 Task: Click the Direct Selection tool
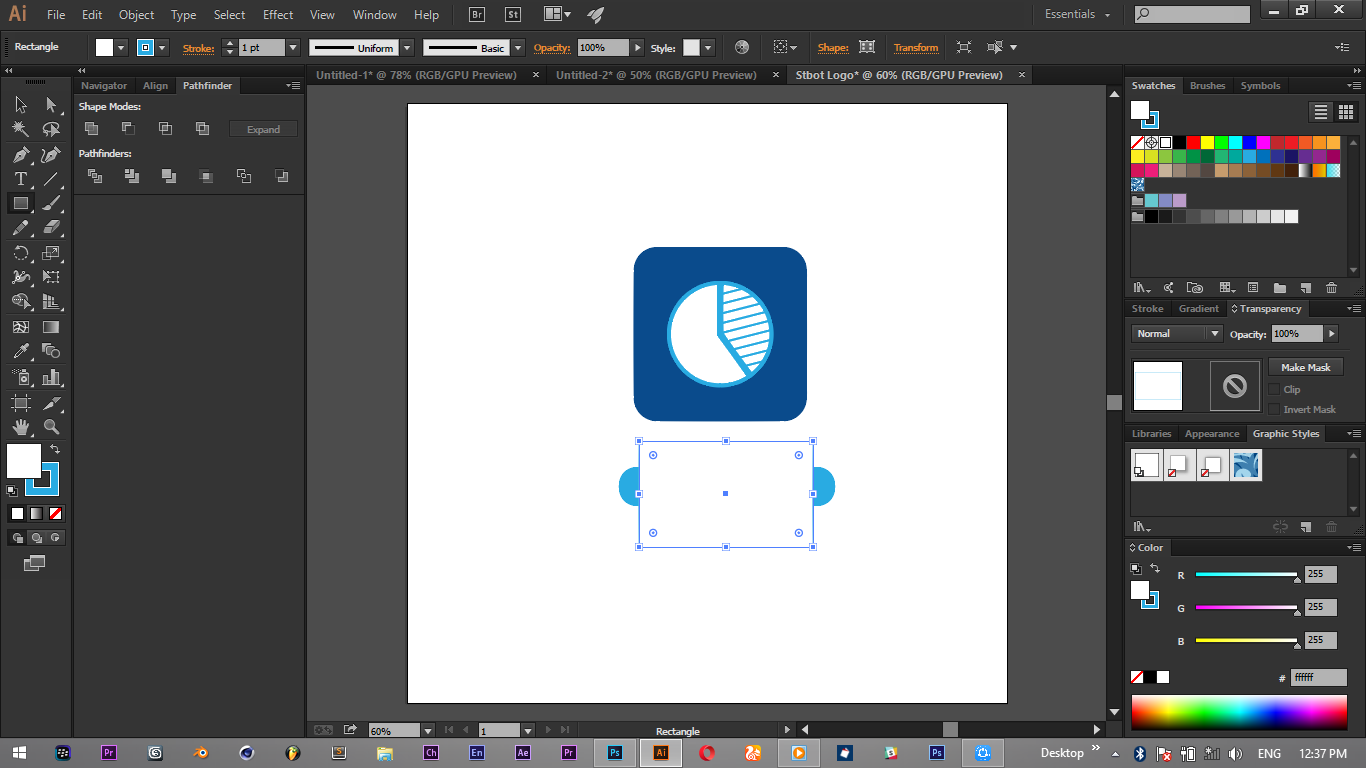point(51,105)
